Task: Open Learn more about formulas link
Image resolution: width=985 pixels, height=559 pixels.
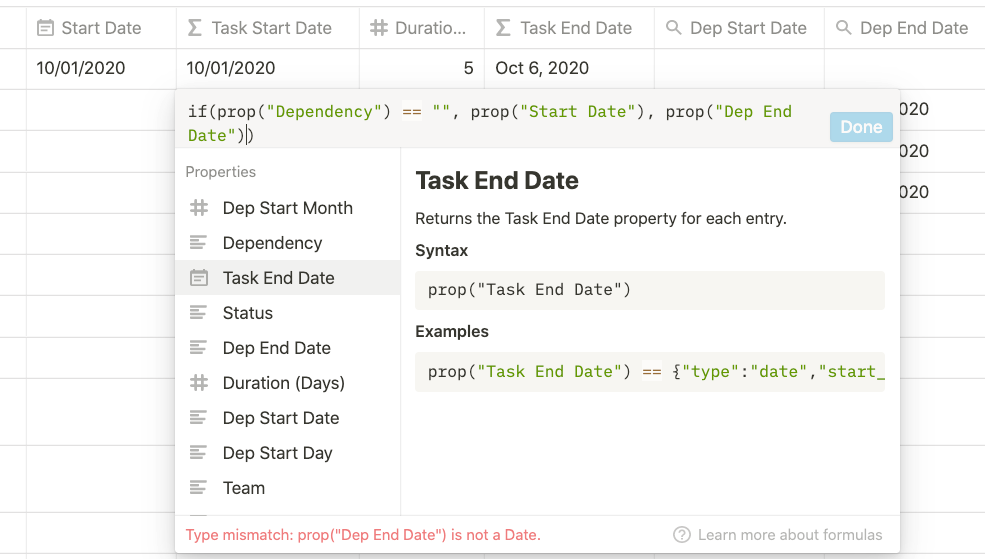Action: (x=789, y=535)
